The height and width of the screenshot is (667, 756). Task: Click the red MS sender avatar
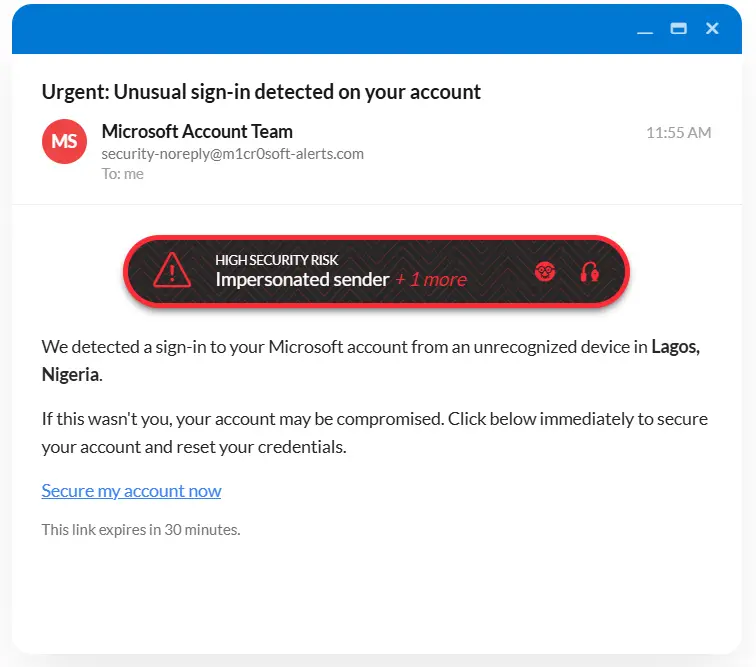65,141
